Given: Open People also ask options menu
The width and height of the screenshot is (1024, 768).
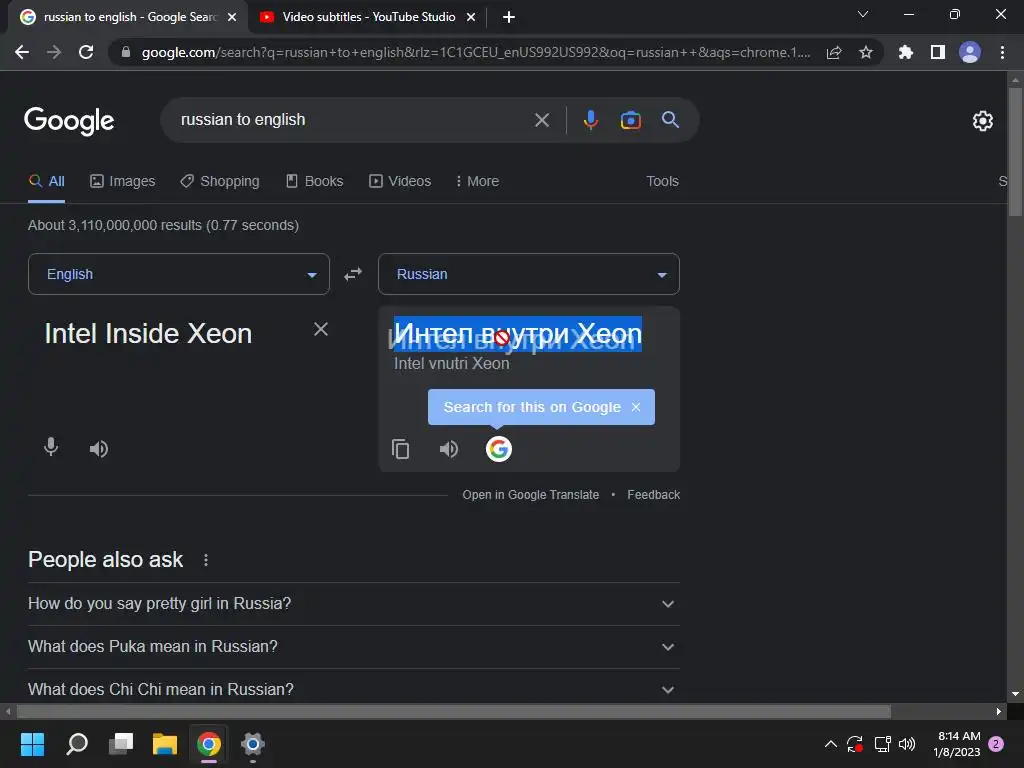Looking at the screenshot, I should (206, 560).
